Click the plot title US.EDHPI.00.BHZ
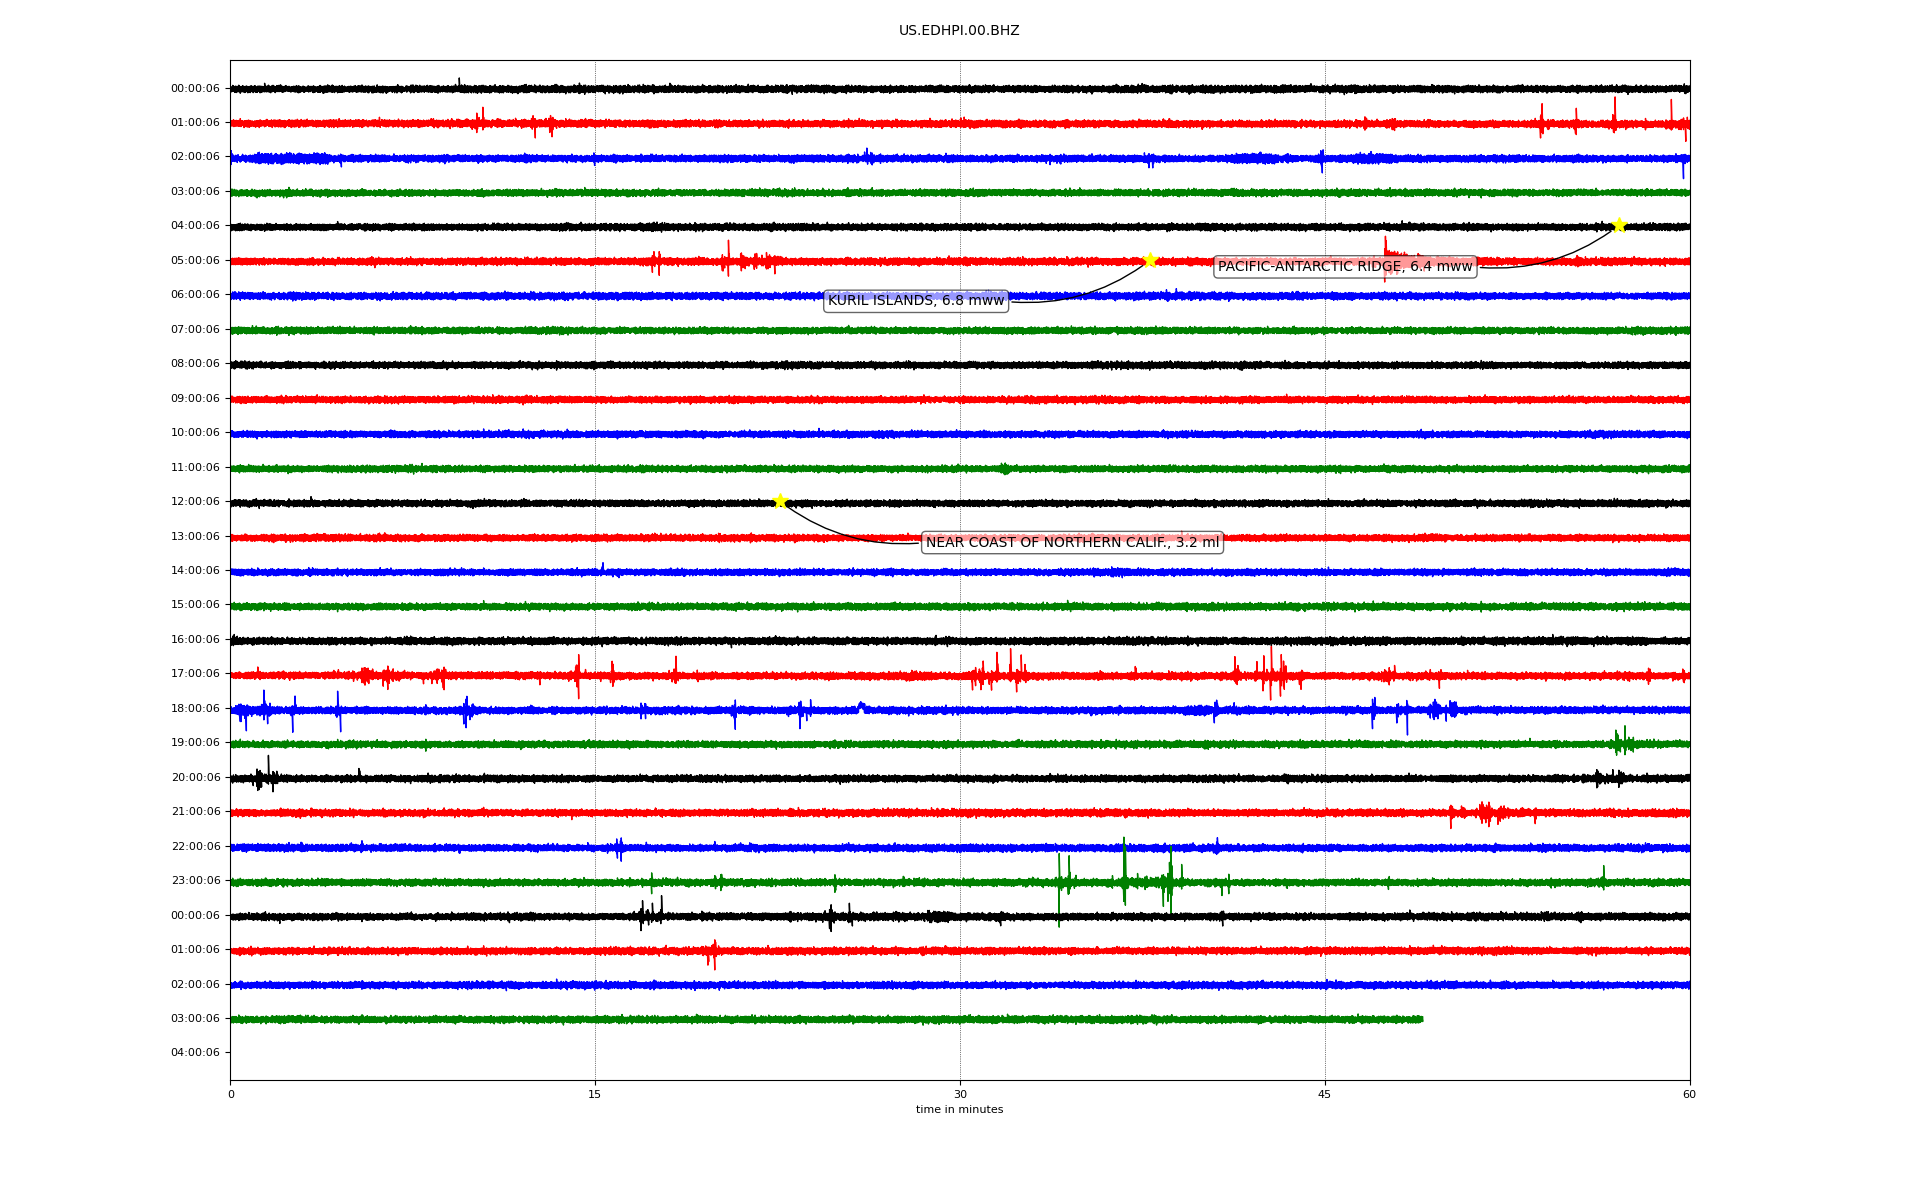Image resolution: width=1920 pixels, height=1200 pixels. pos(959,31)
